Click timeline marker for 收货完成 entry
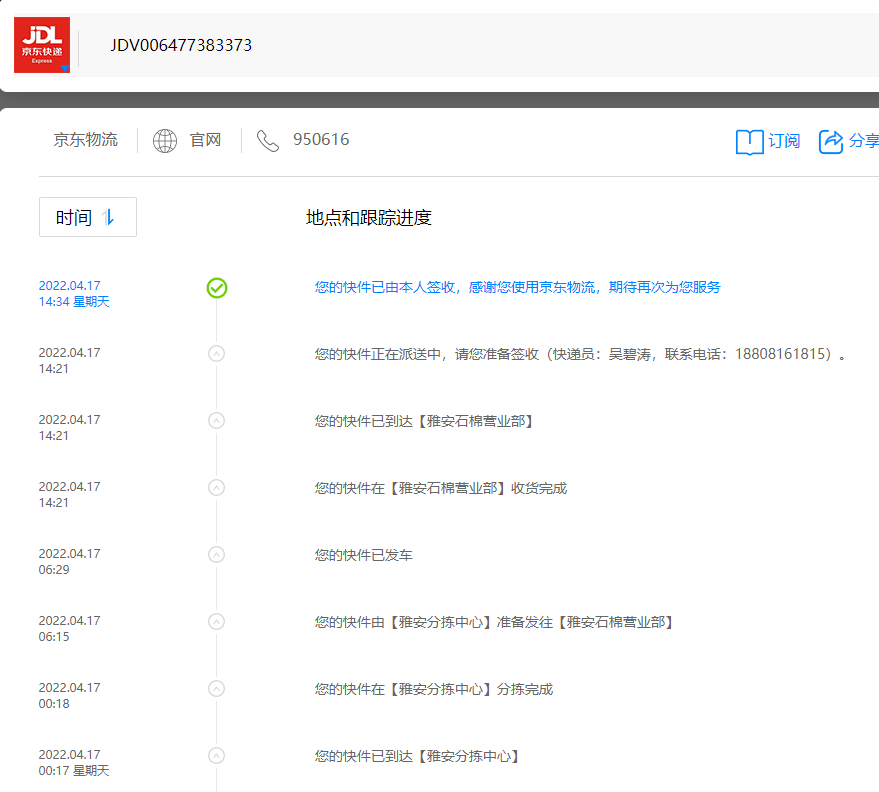The image size is (879, 792). [216, 488]
